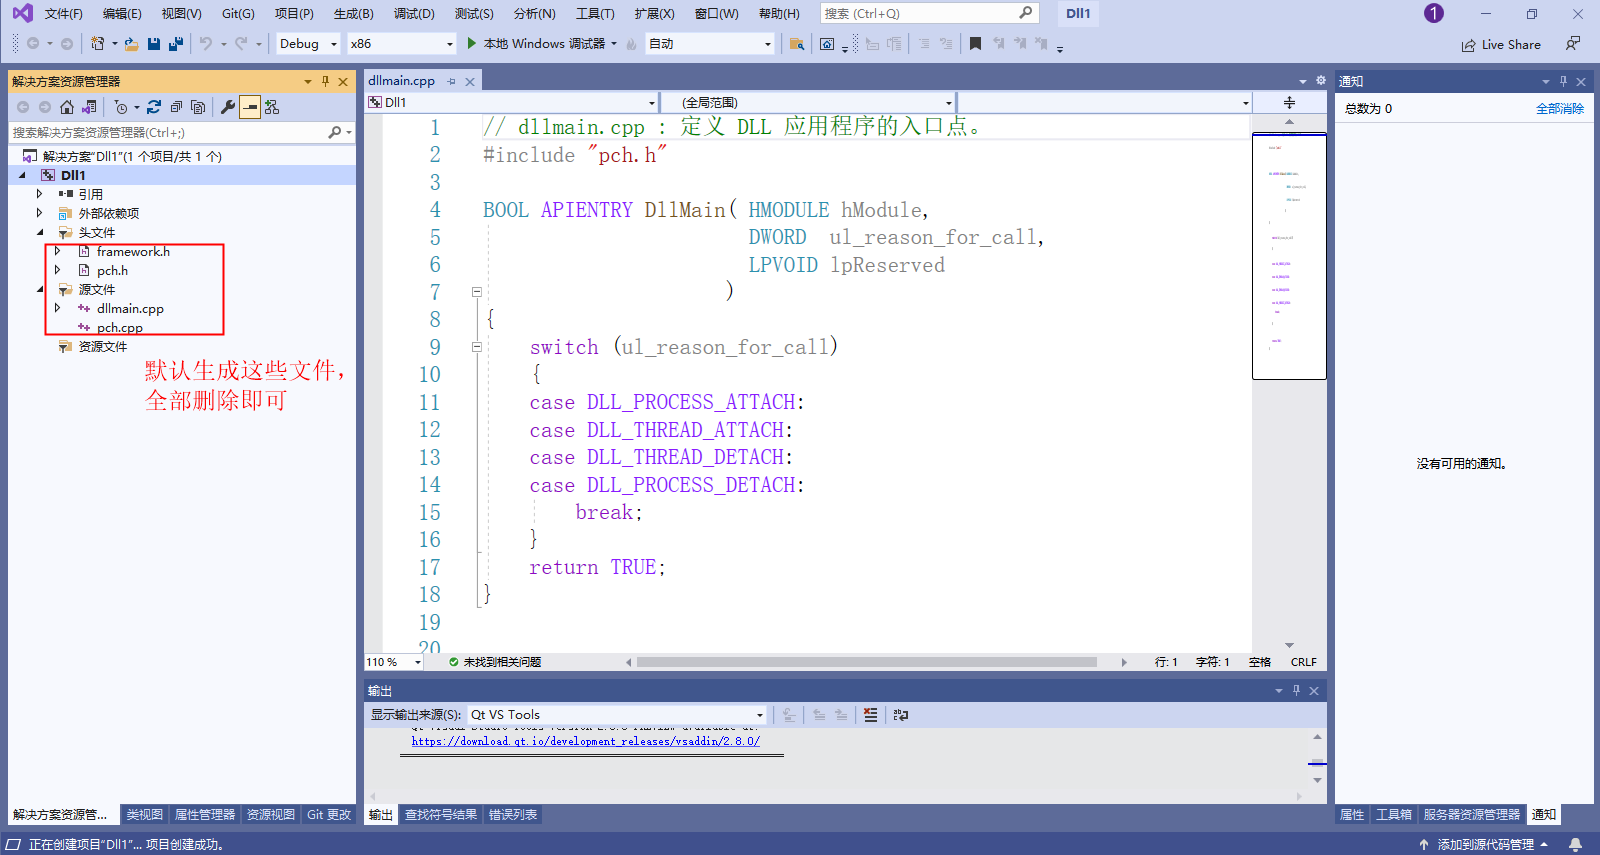Screen dimensions: 1600x855
Task: Click the Output panel vertical scrollbar down arrow
Action: (x=1317, y=779)
